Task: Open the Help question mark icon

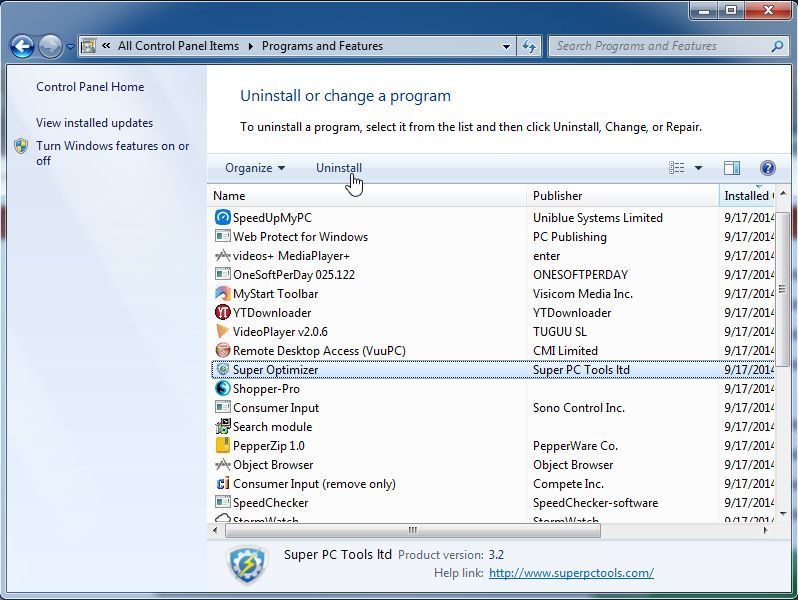Action: [767, 168]
